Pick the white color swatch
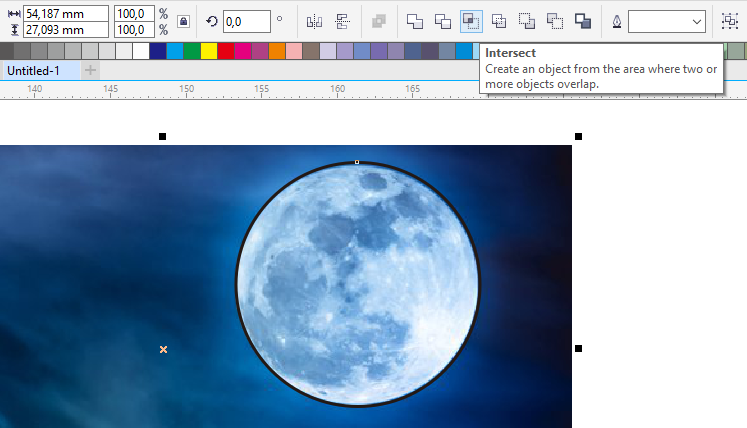Image resolution: width=747 pixels, height=428 pixels. [x=141, y=51]
